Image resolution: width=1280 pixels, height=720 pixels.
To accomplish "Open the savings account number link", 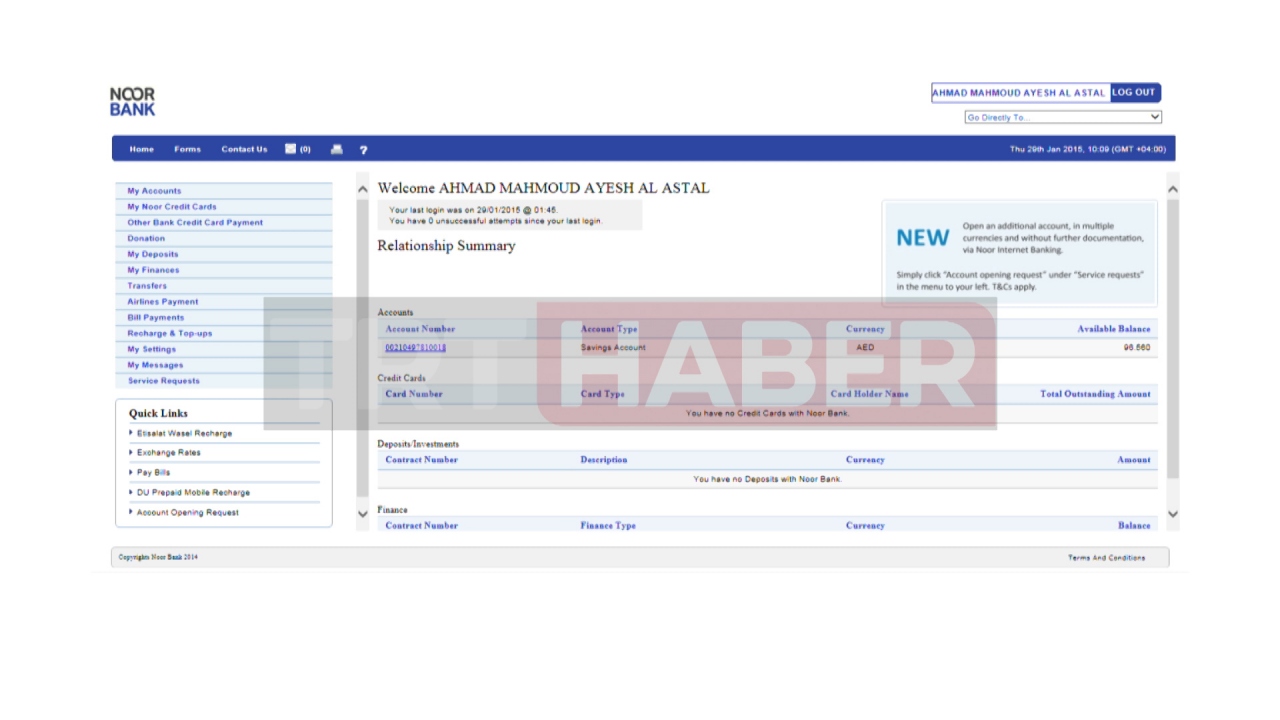I will 415,348.
